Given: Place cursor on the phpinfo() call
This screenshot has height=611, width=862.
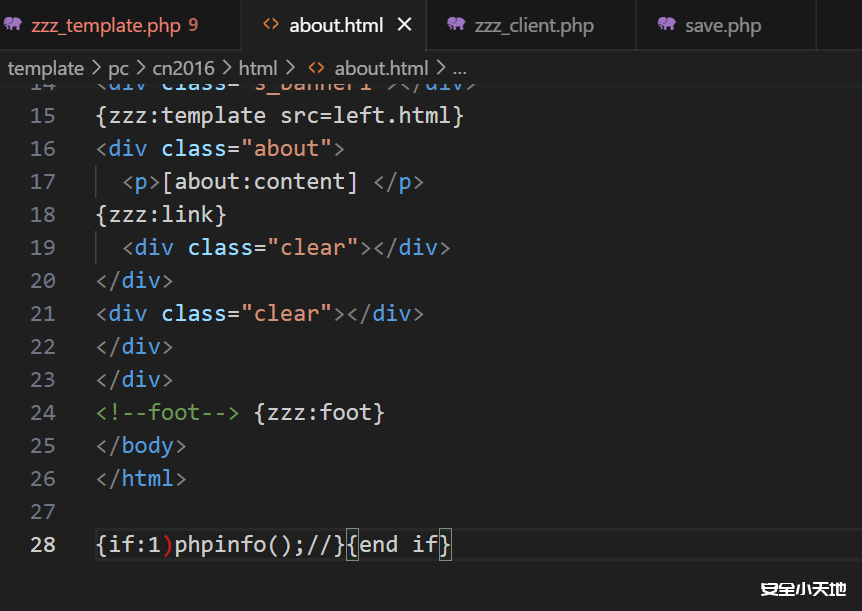Looking at the screenshot, I should point(230,544).
